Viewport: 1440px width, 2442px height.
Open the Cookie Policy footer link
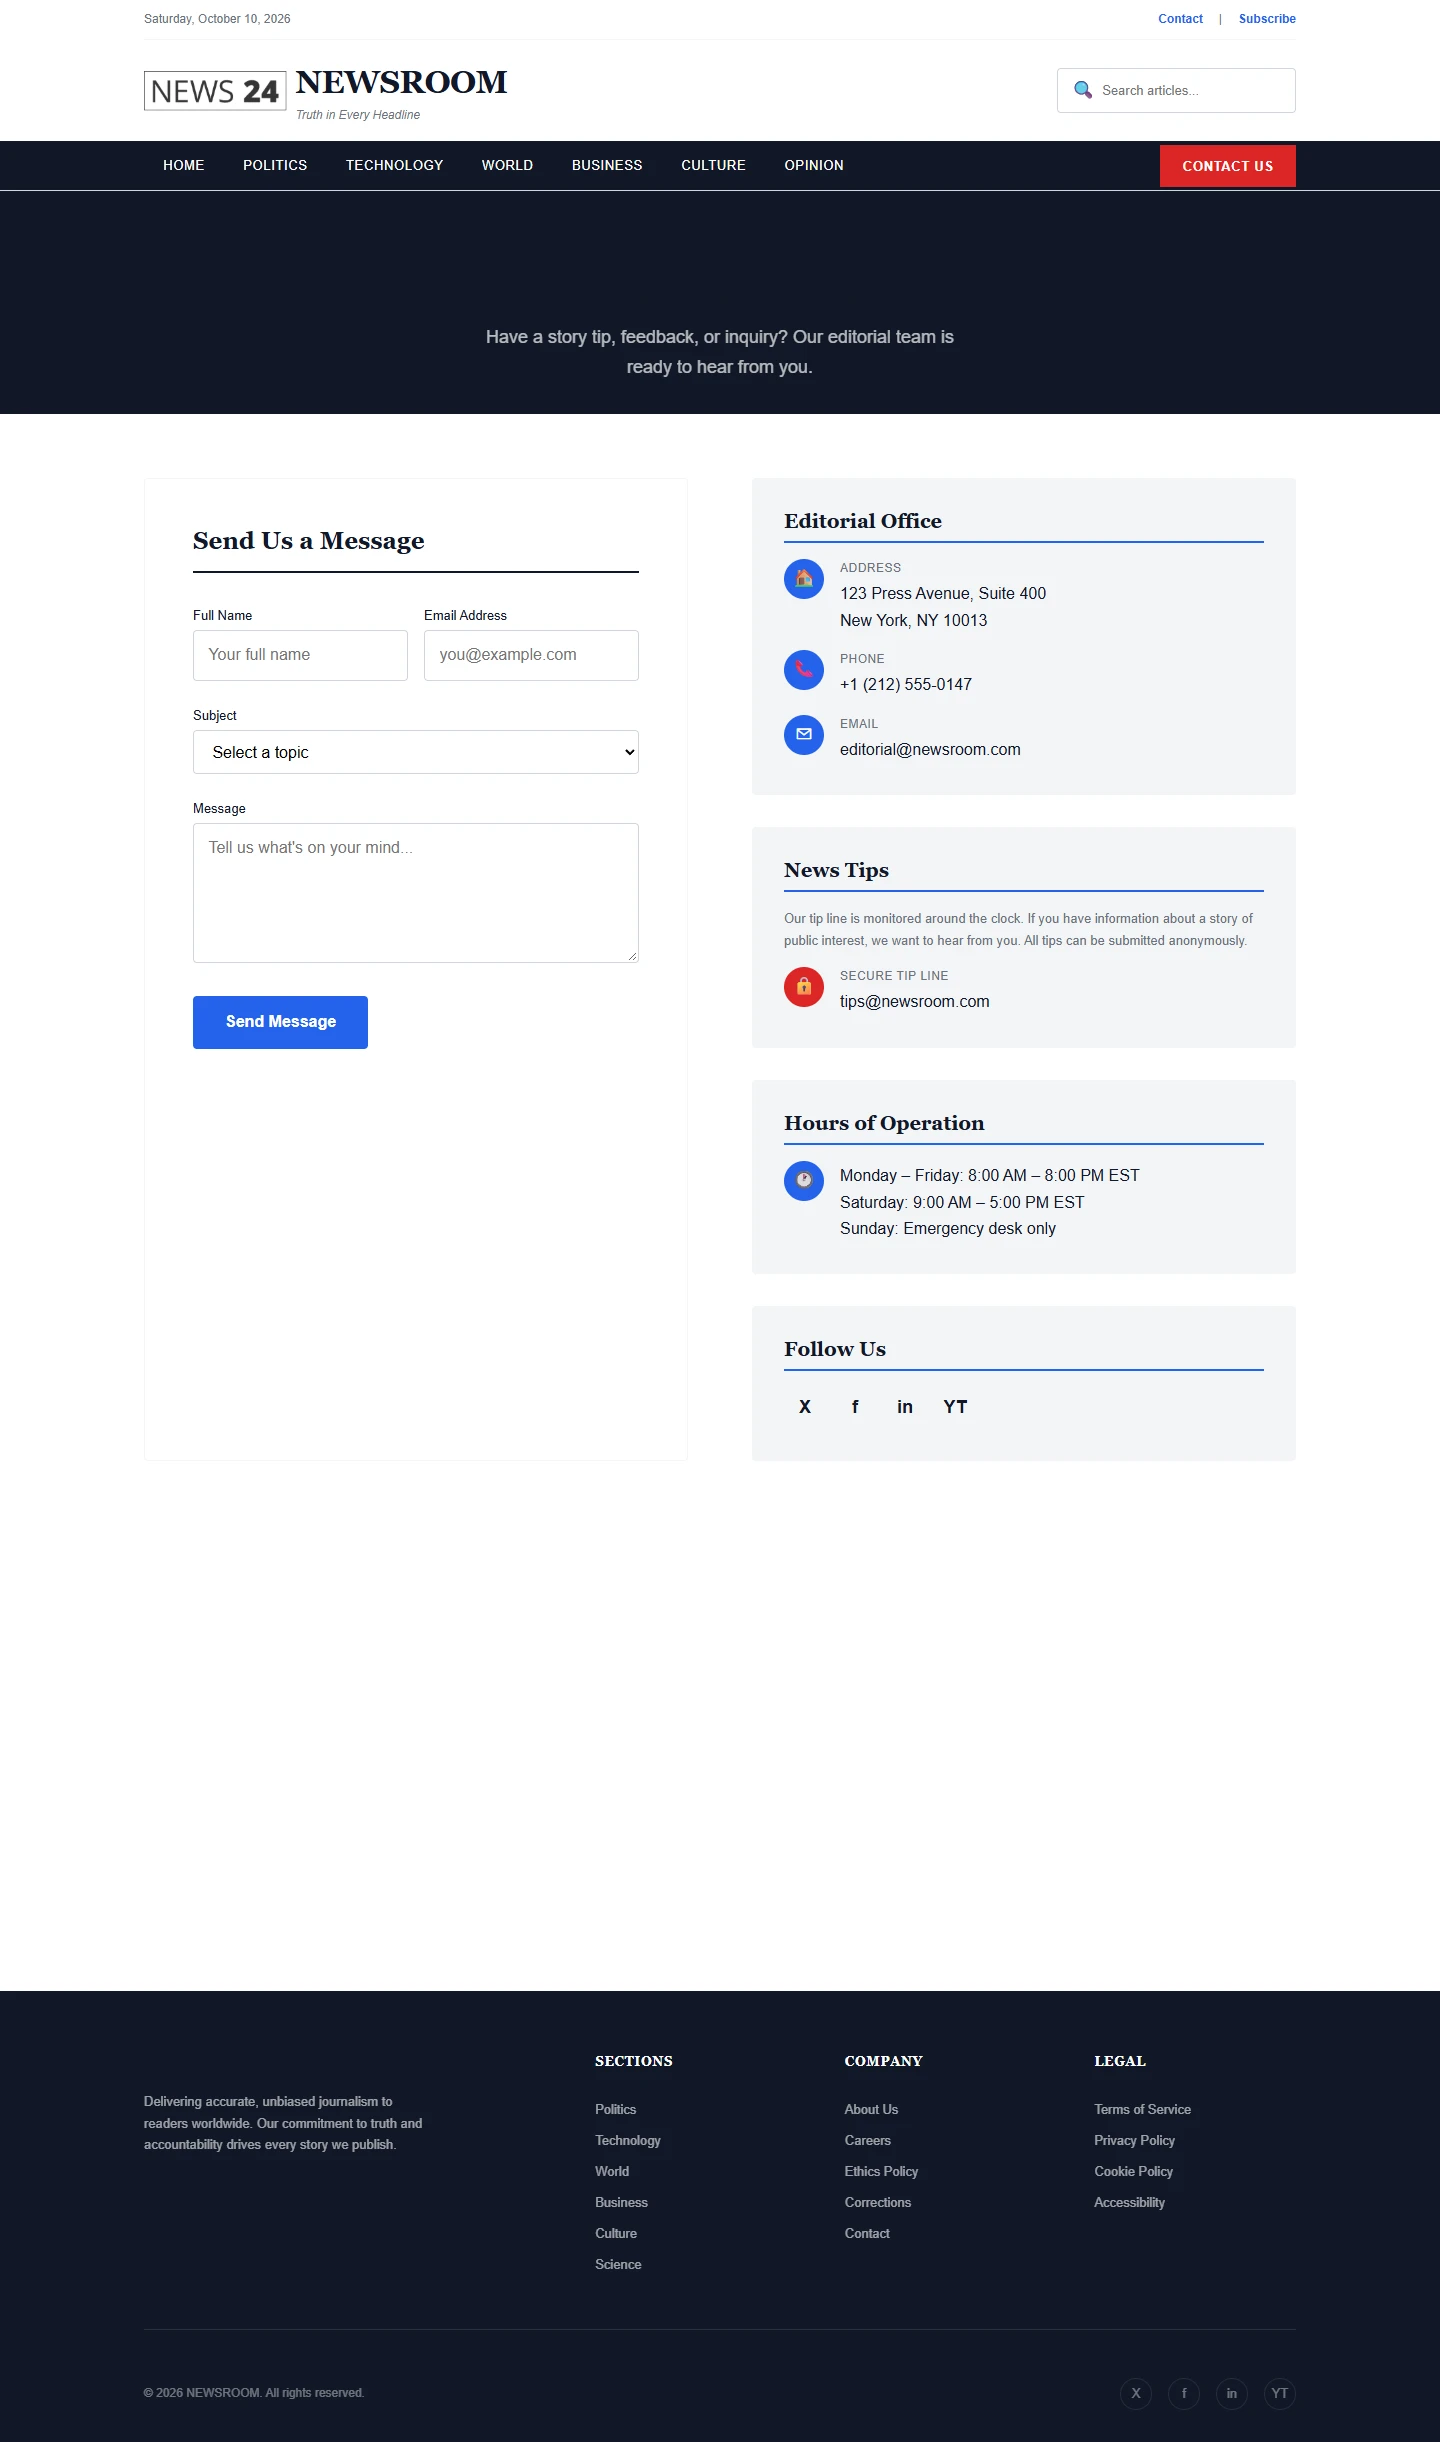1133,2171
